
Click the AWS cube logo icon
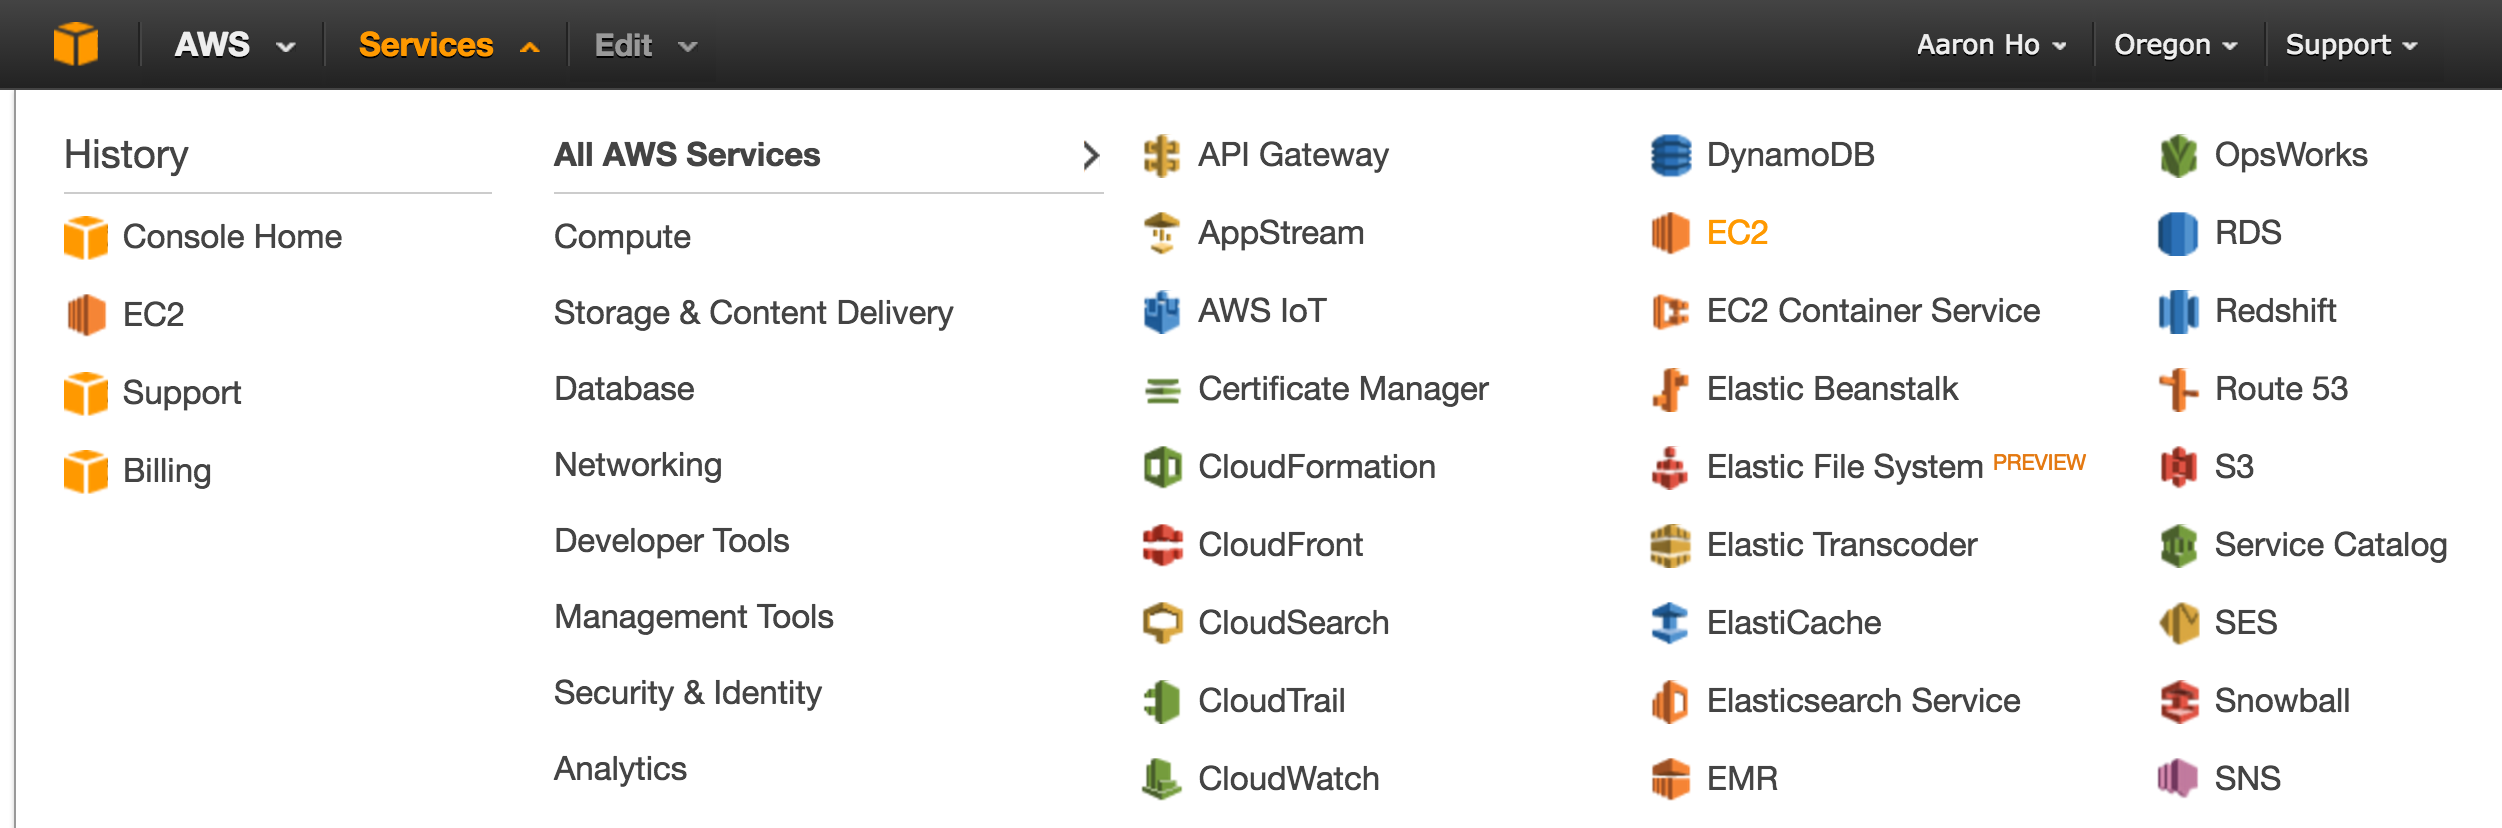coord(76,45)
